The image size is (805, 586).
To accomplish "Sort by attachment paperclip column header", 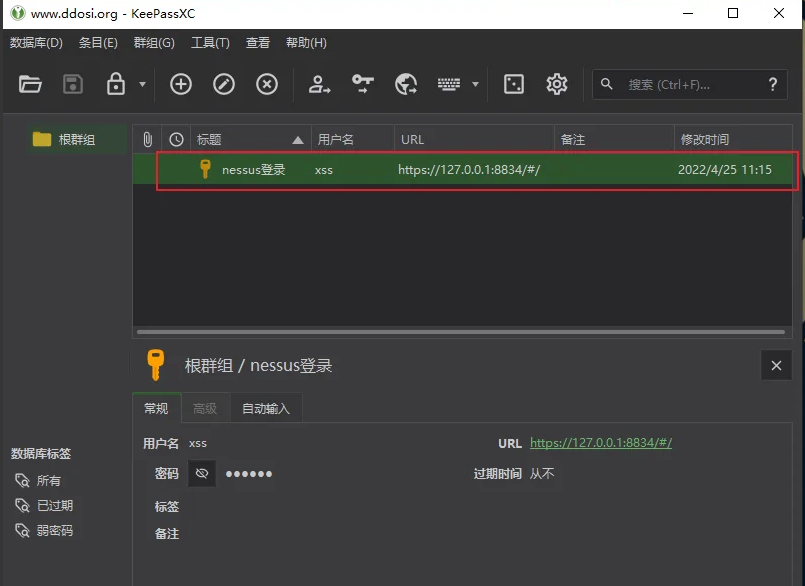I will [x=147, y=139].
